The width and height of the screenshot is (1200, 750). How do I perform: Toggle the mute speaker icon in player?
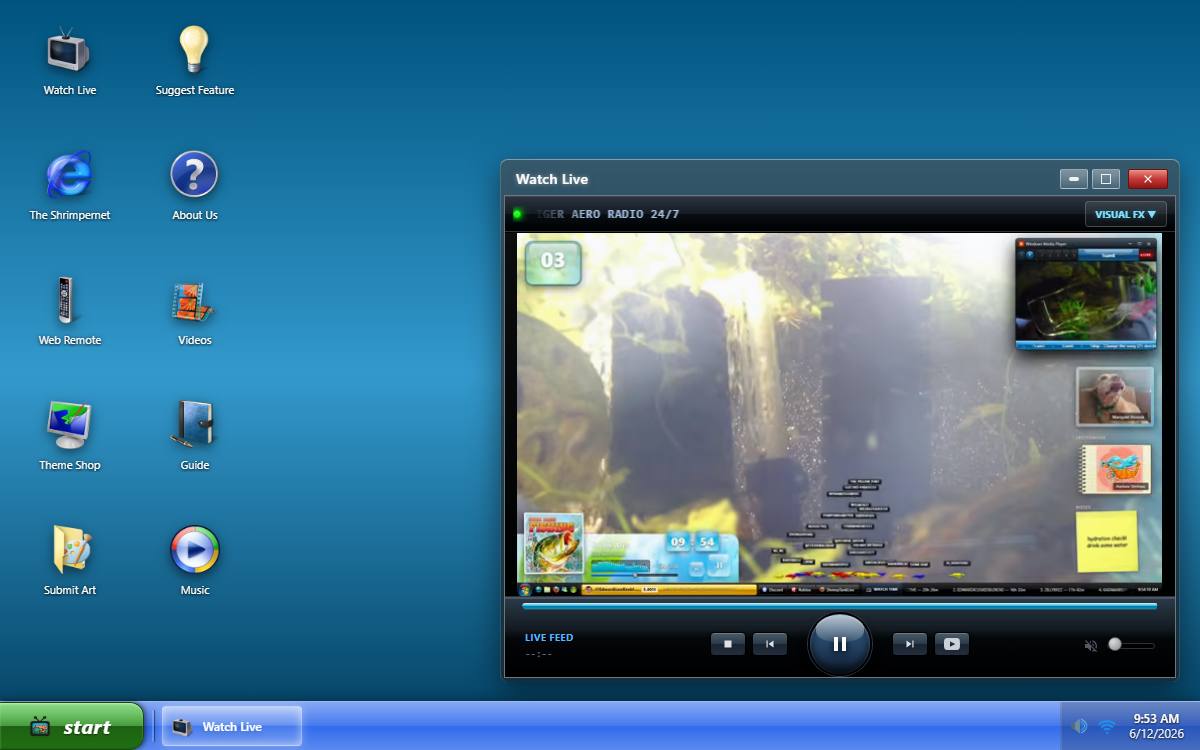(x=1091, y=646)
